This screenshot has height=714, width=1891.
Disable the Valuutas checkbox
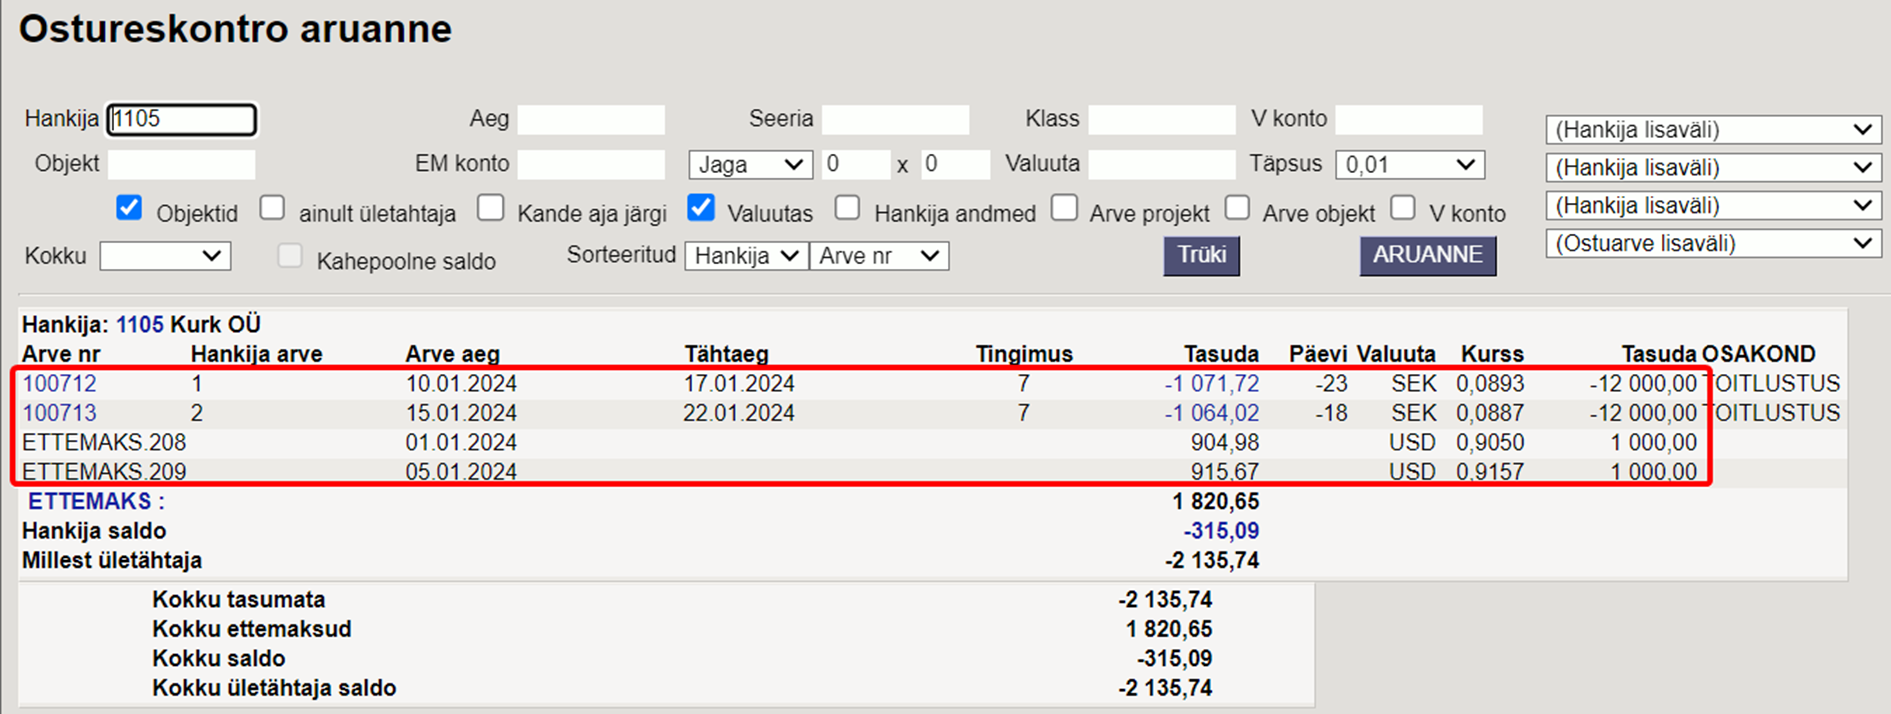[x=701, y=208]
